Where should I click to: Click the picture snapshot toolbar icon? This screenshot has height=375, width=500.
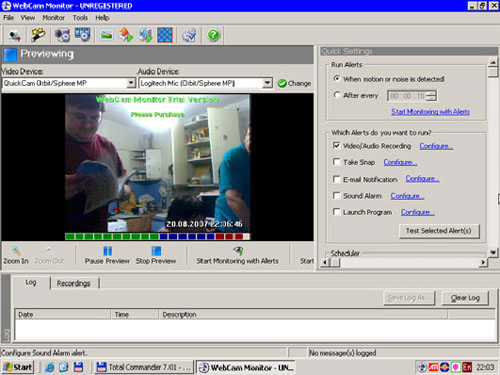point(106,35)
